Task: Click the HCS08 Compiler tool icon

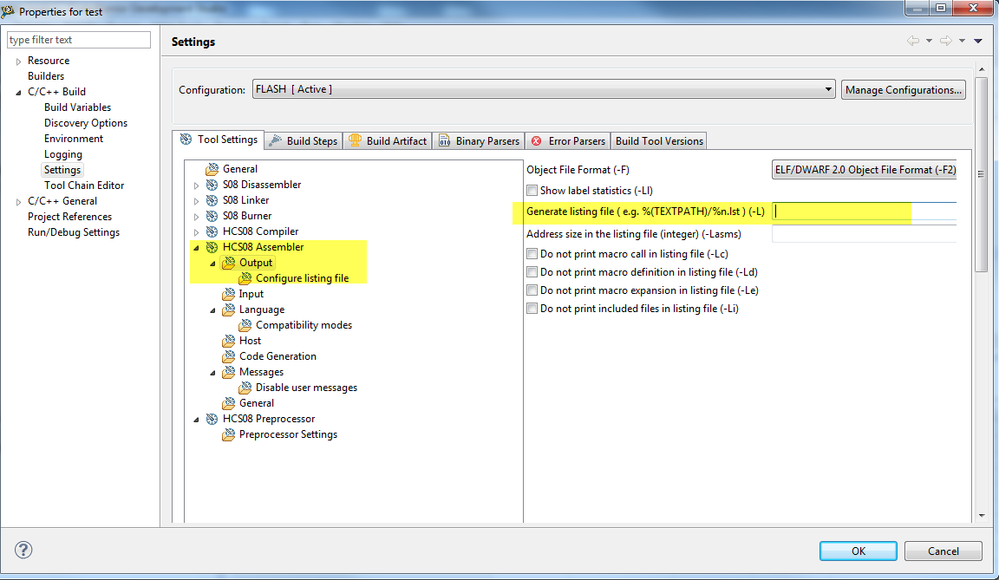Action: pyautogui.click(x=212, y=231)
